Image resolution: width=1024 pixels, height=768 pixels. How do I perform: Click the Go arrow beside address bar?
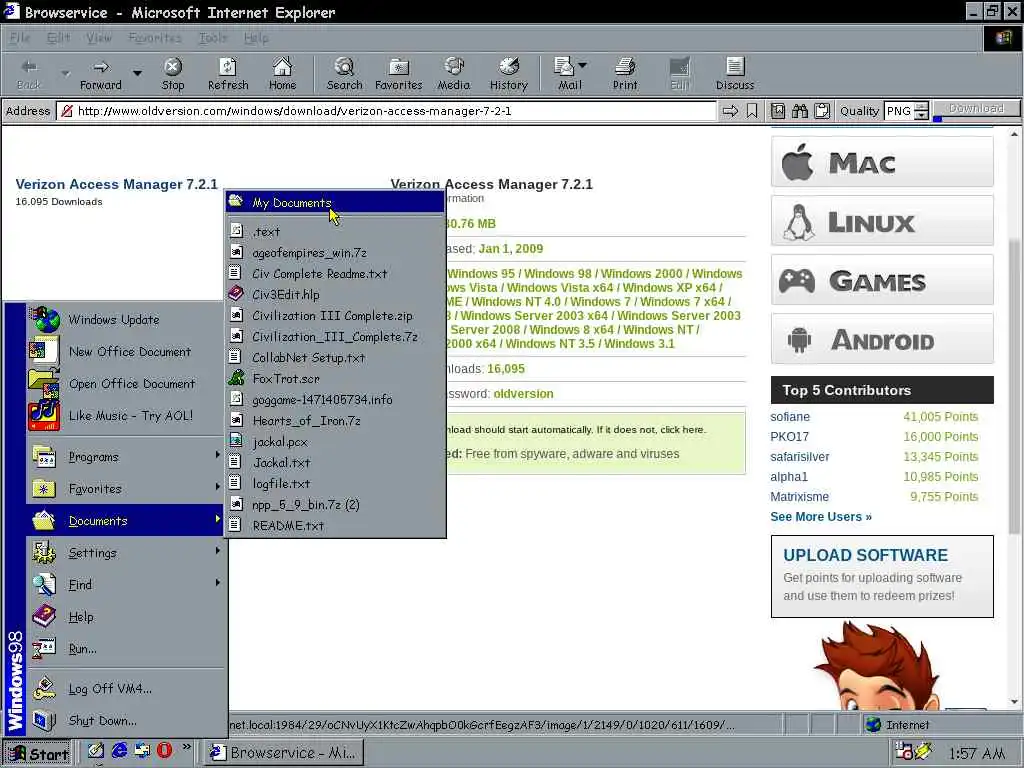tap(730, 111)
